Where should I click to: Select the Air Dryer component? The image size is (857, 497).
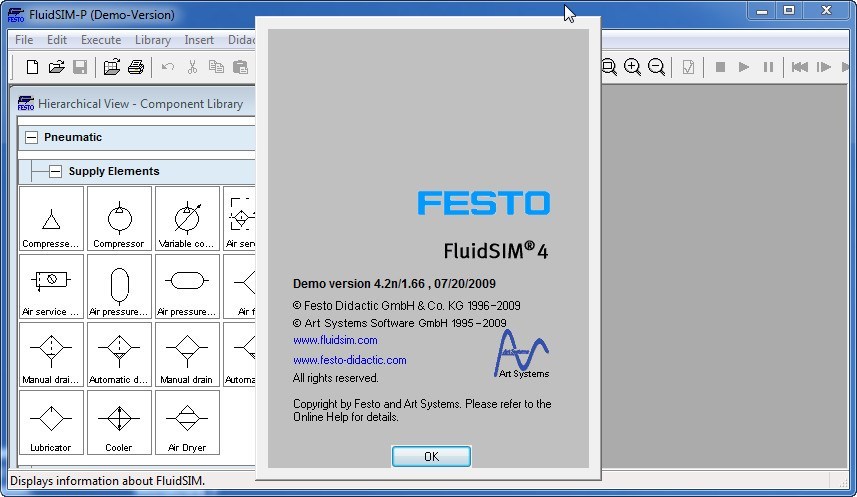point(187,422)
